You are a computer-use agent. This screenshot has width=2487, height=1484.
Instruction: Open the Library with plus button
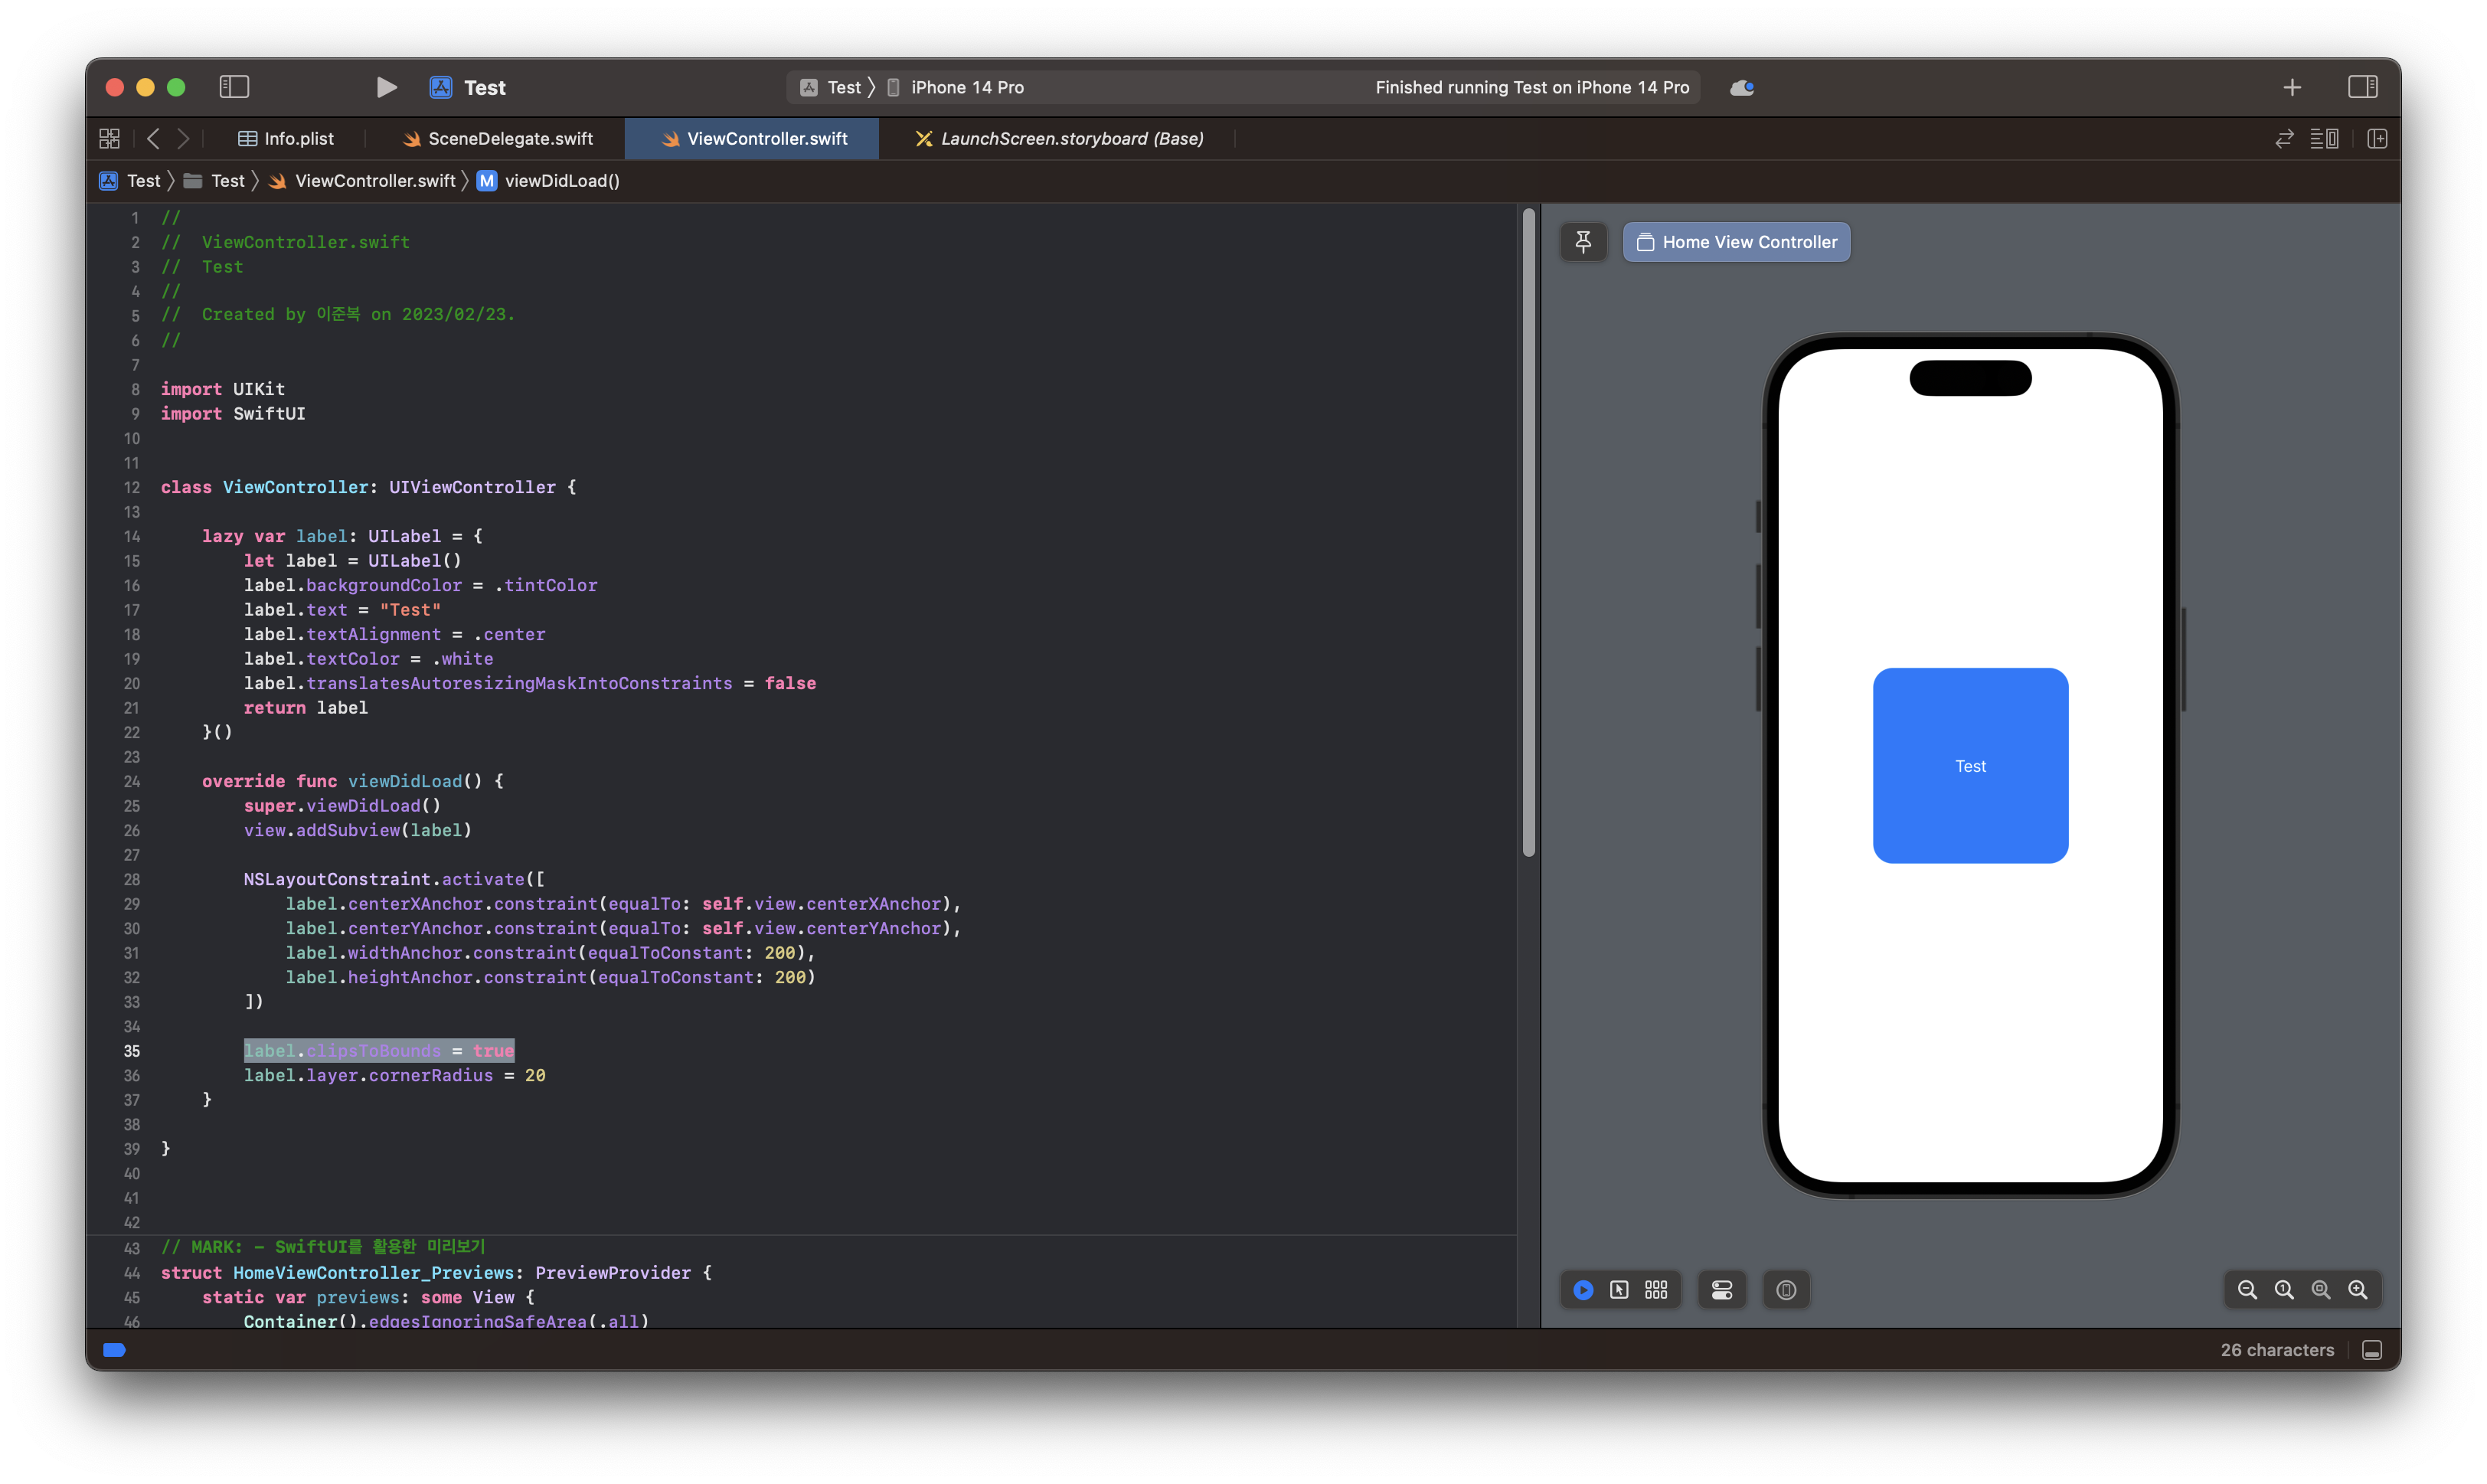[x=2292, y=88]
